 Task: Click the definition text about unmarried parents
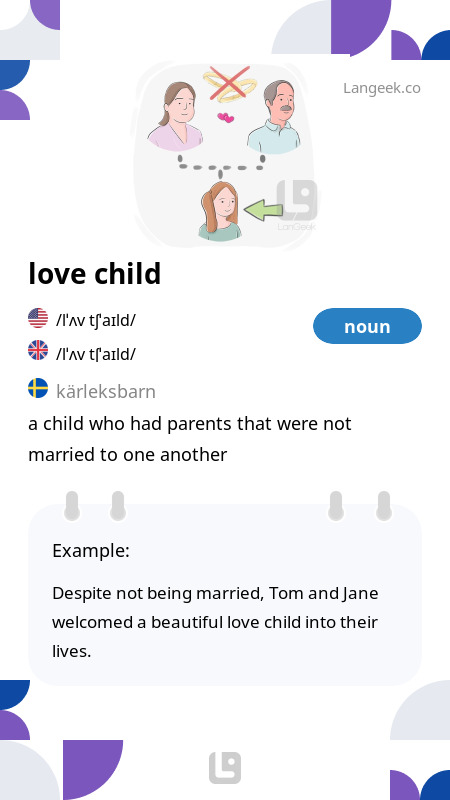click(x=190, y=439)
